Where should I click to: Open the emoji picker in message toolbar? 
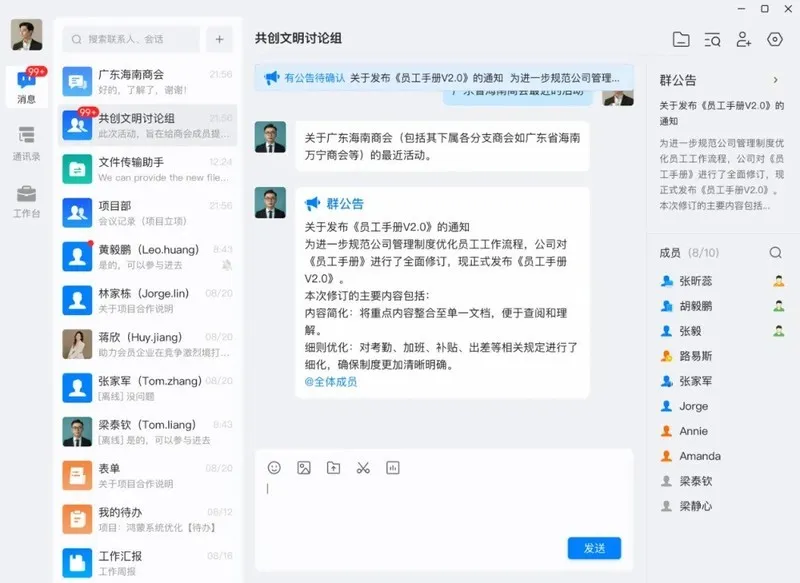274,467
